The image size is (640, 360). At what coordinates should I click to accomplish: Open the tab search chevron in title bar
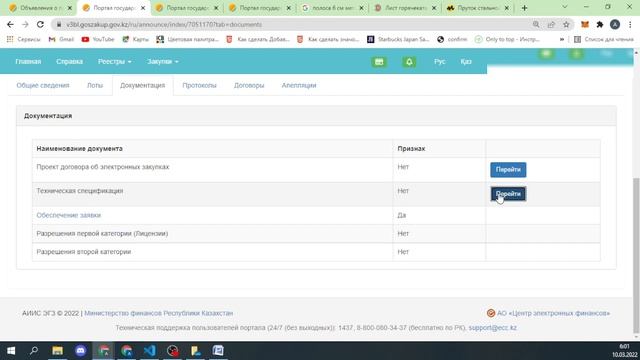click(565, 7)
